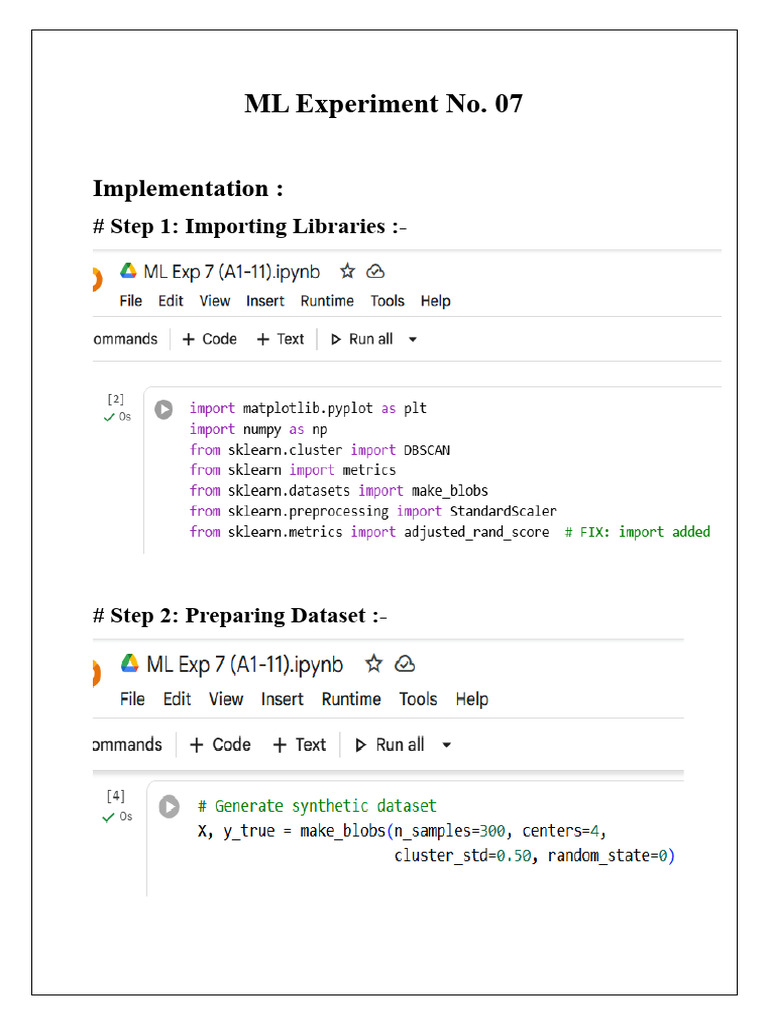Image resolution: width=768 pixels, height=1024 pixels.
Task: Click the 'Implementation :' heading
Action: tap(188, 189)
